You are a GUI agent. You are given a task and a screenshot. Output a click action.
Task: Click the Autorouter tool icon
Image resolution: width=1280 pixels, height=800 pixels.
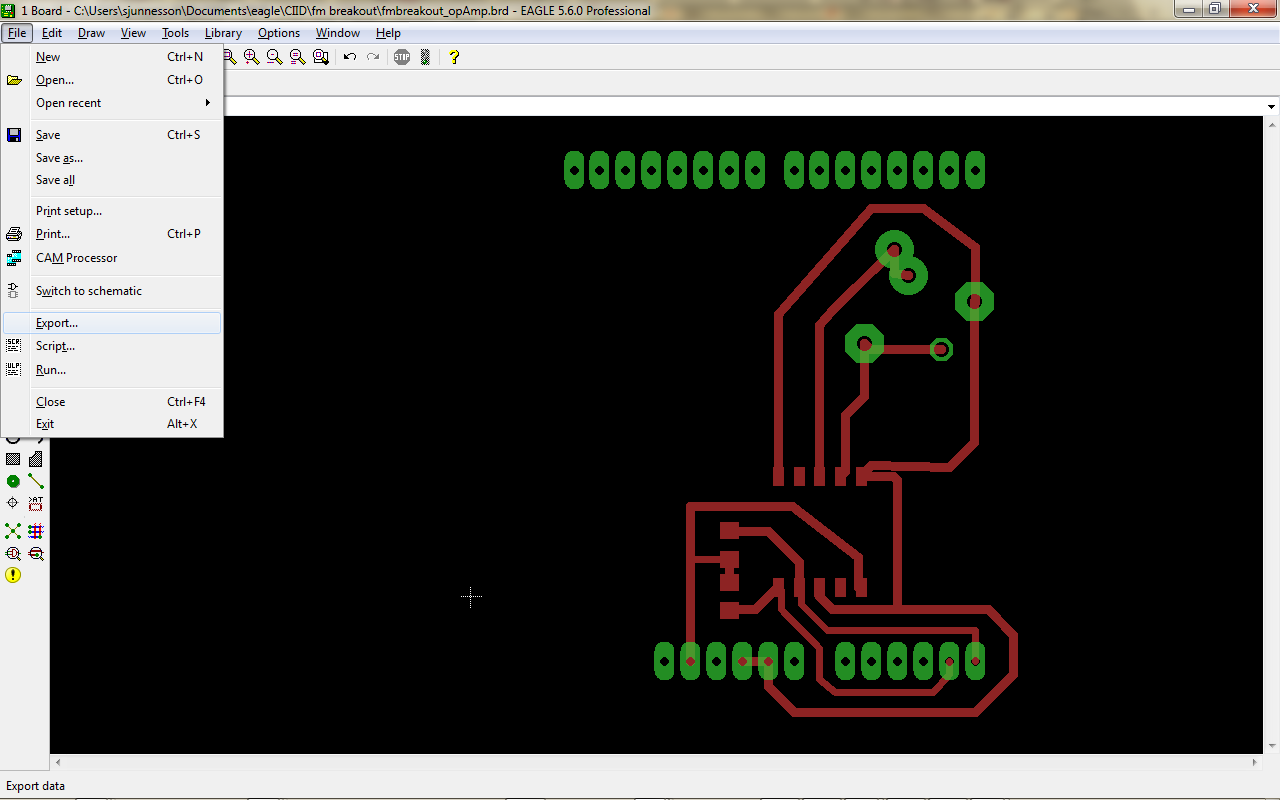[36, 531]
